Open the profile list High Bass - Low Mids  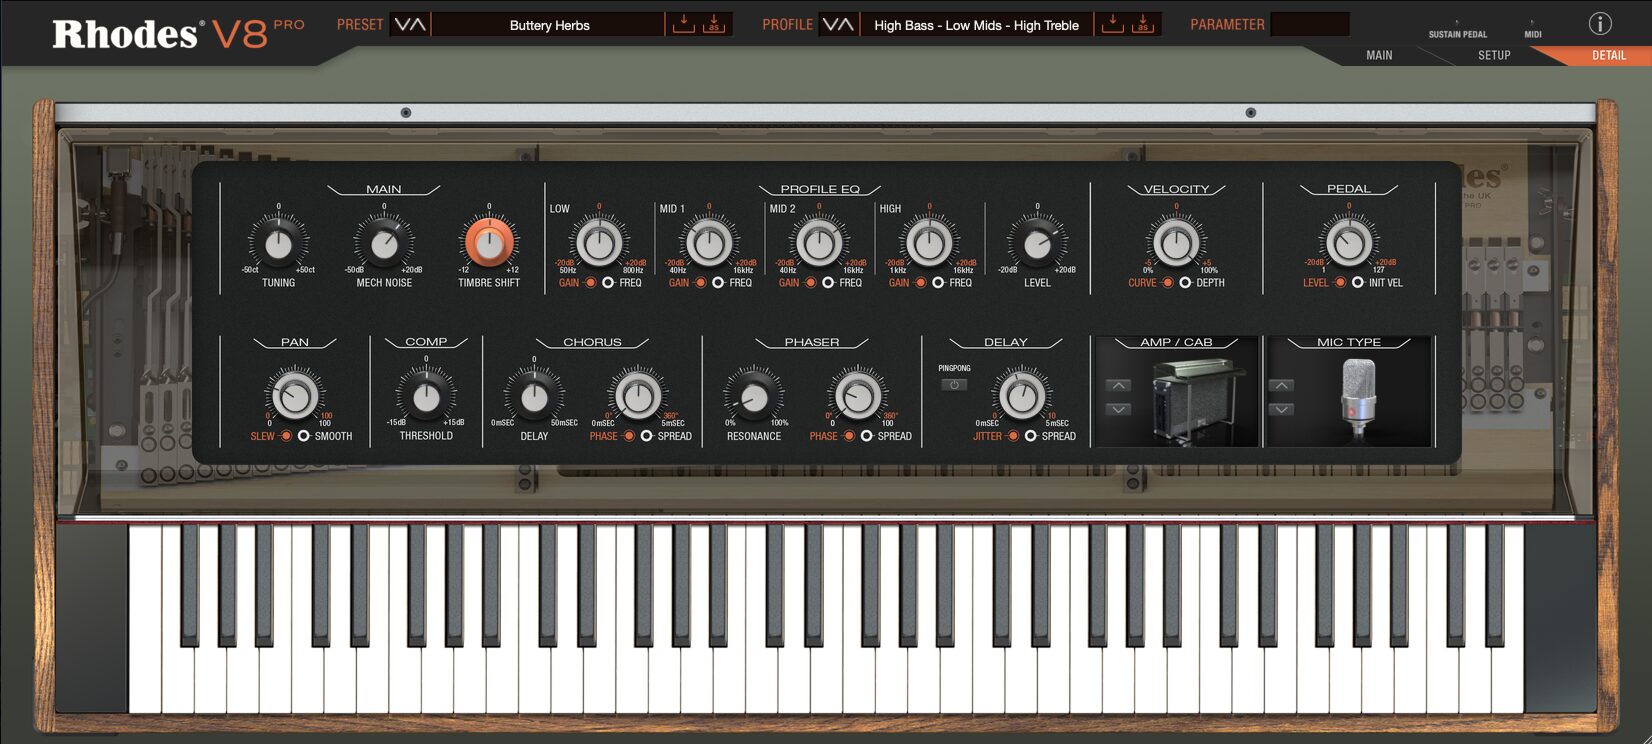[x=976, y=25]
